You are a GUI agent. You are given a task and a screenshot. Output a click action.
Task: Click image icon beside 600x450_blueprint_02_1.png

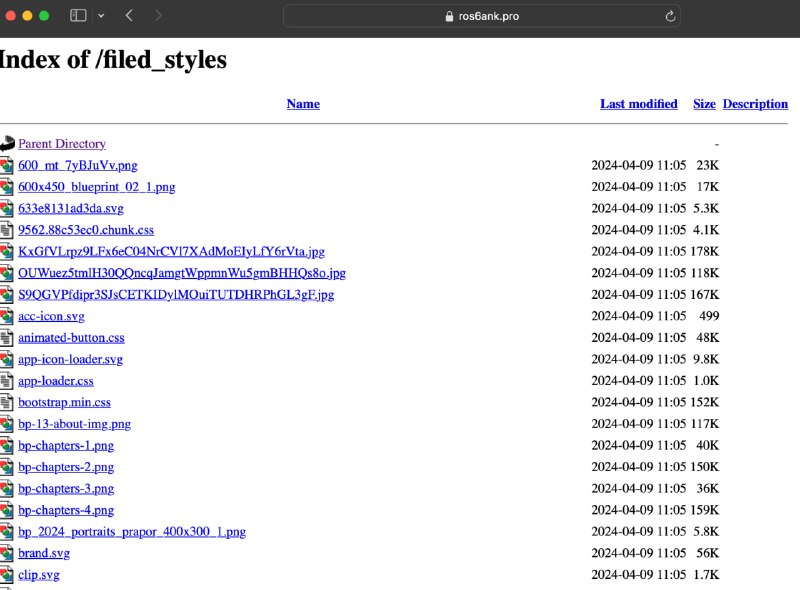[x=6, y=187]
